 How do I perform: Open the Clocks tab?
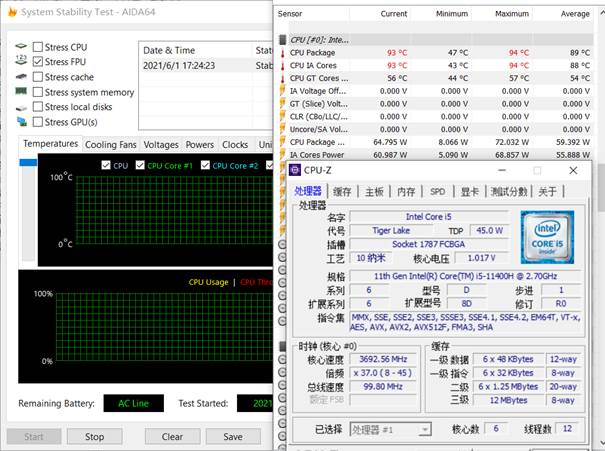click(x=235, y=145)
